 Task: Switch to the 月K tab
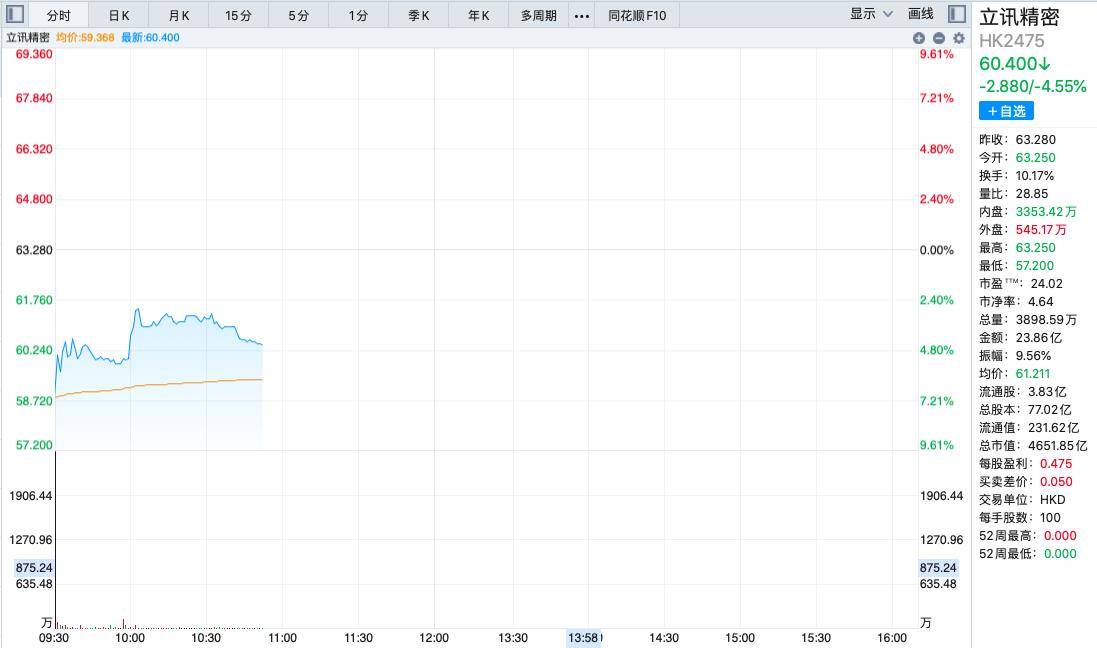[179, 15]
